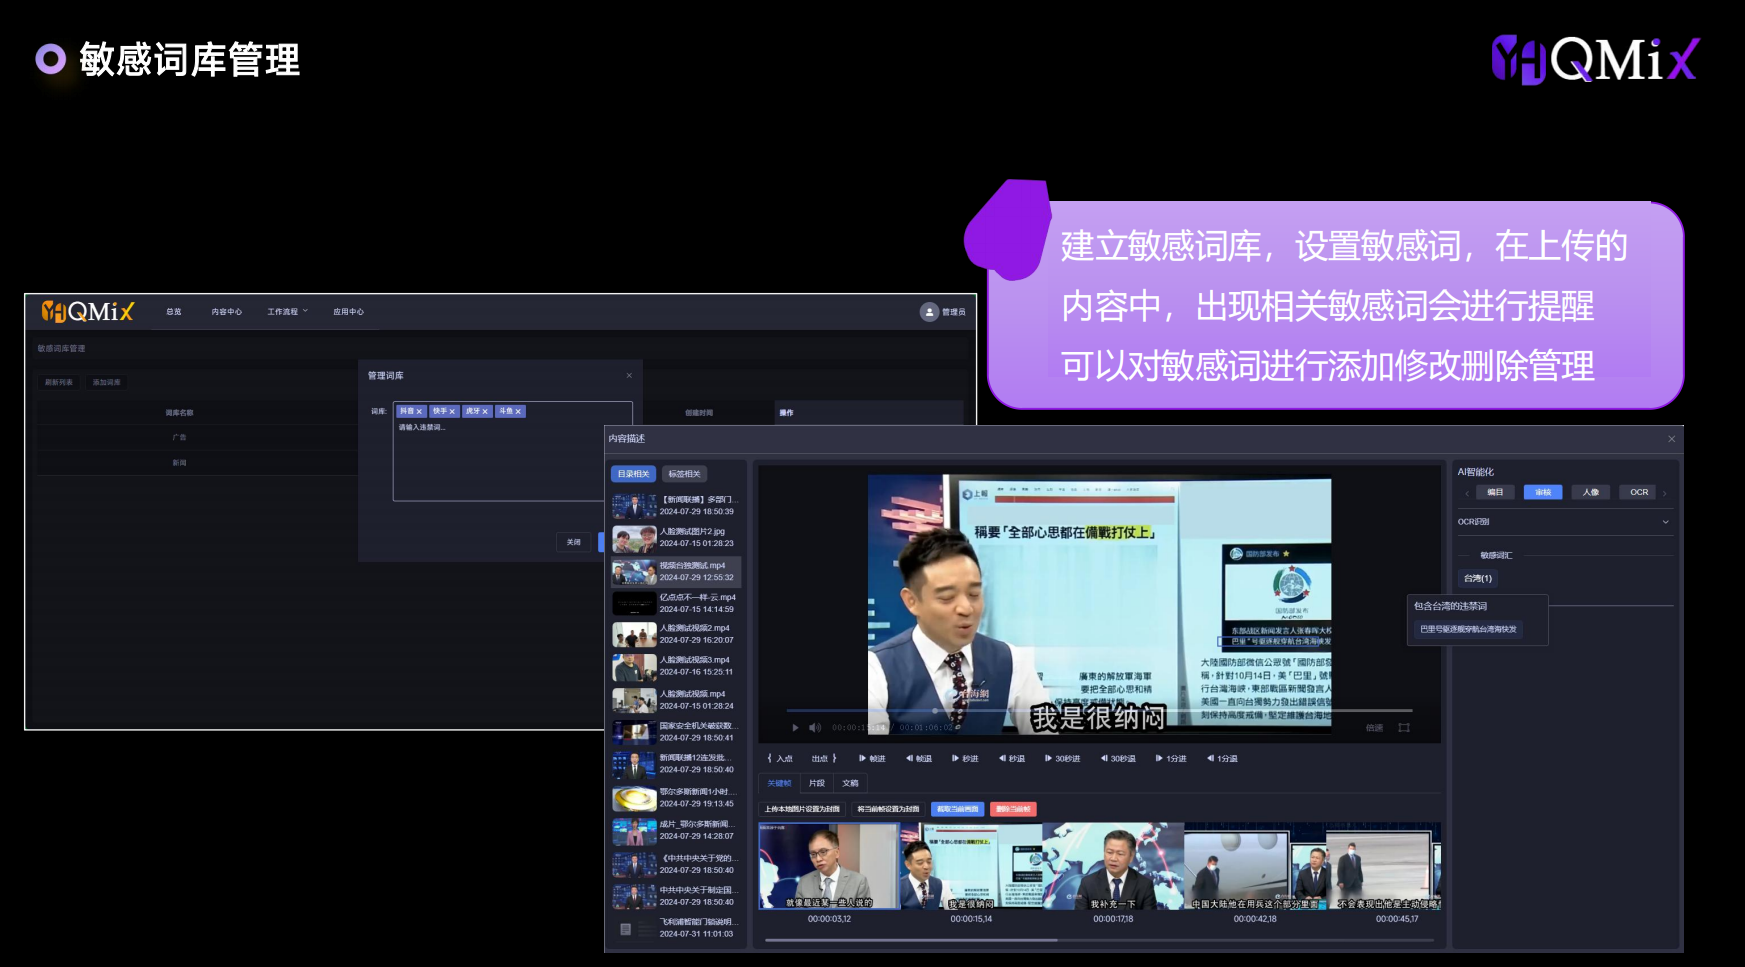Switch to the 片段 tab
Image resolution: width=1745 pixels, height=967 pixels.
pyautogui.click(x=817, y=783)
